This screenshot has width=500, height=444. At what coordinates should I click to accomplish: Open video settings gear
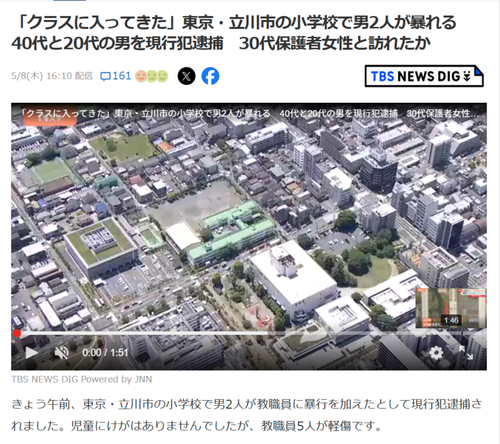(436, 352)
